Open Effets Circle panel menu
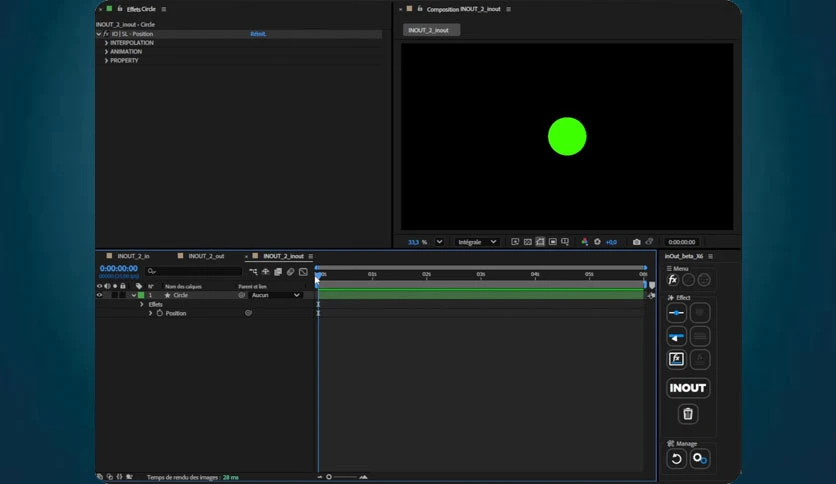Screen dimensions: 836x484 164,9
